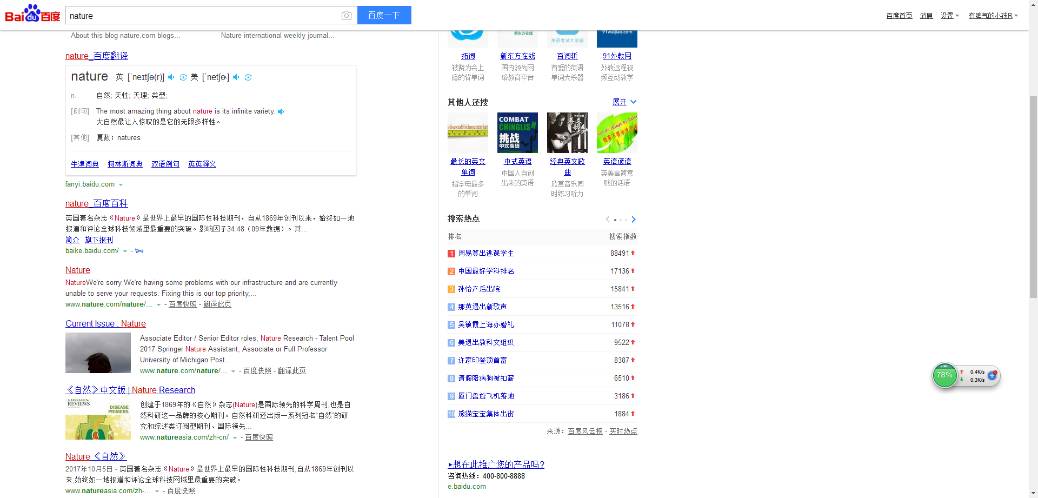Open dropdown arrow after baike.baidu.com URL
The width and height of the screenshot is (1038, 498).
(x=124, y=251)
